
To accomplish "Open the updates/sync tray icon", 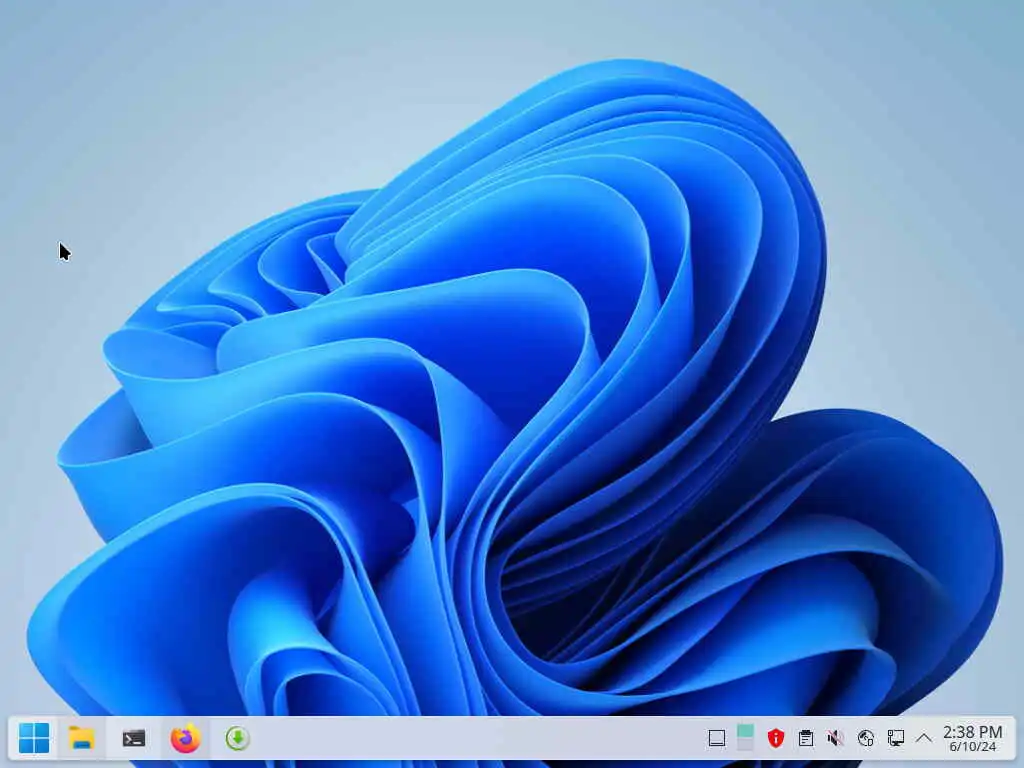I will pos(866,739).
